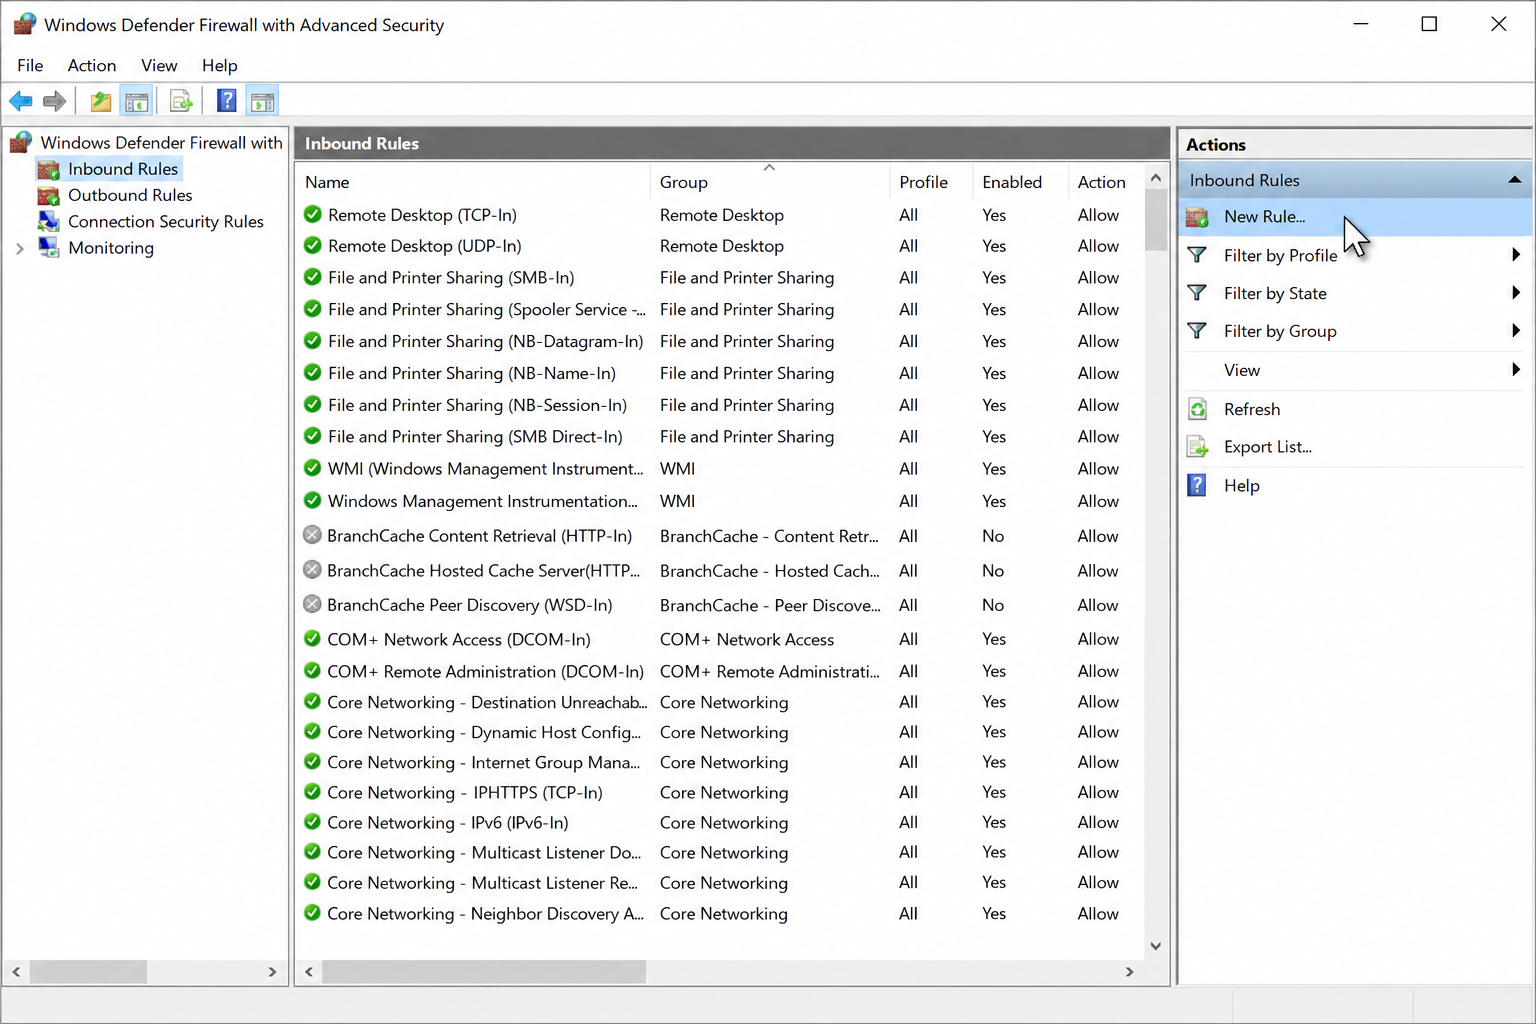This screenshot has width=1536, height=1024.
Task: Click the blue Help toolbar icon
Action: pos(227,101)
